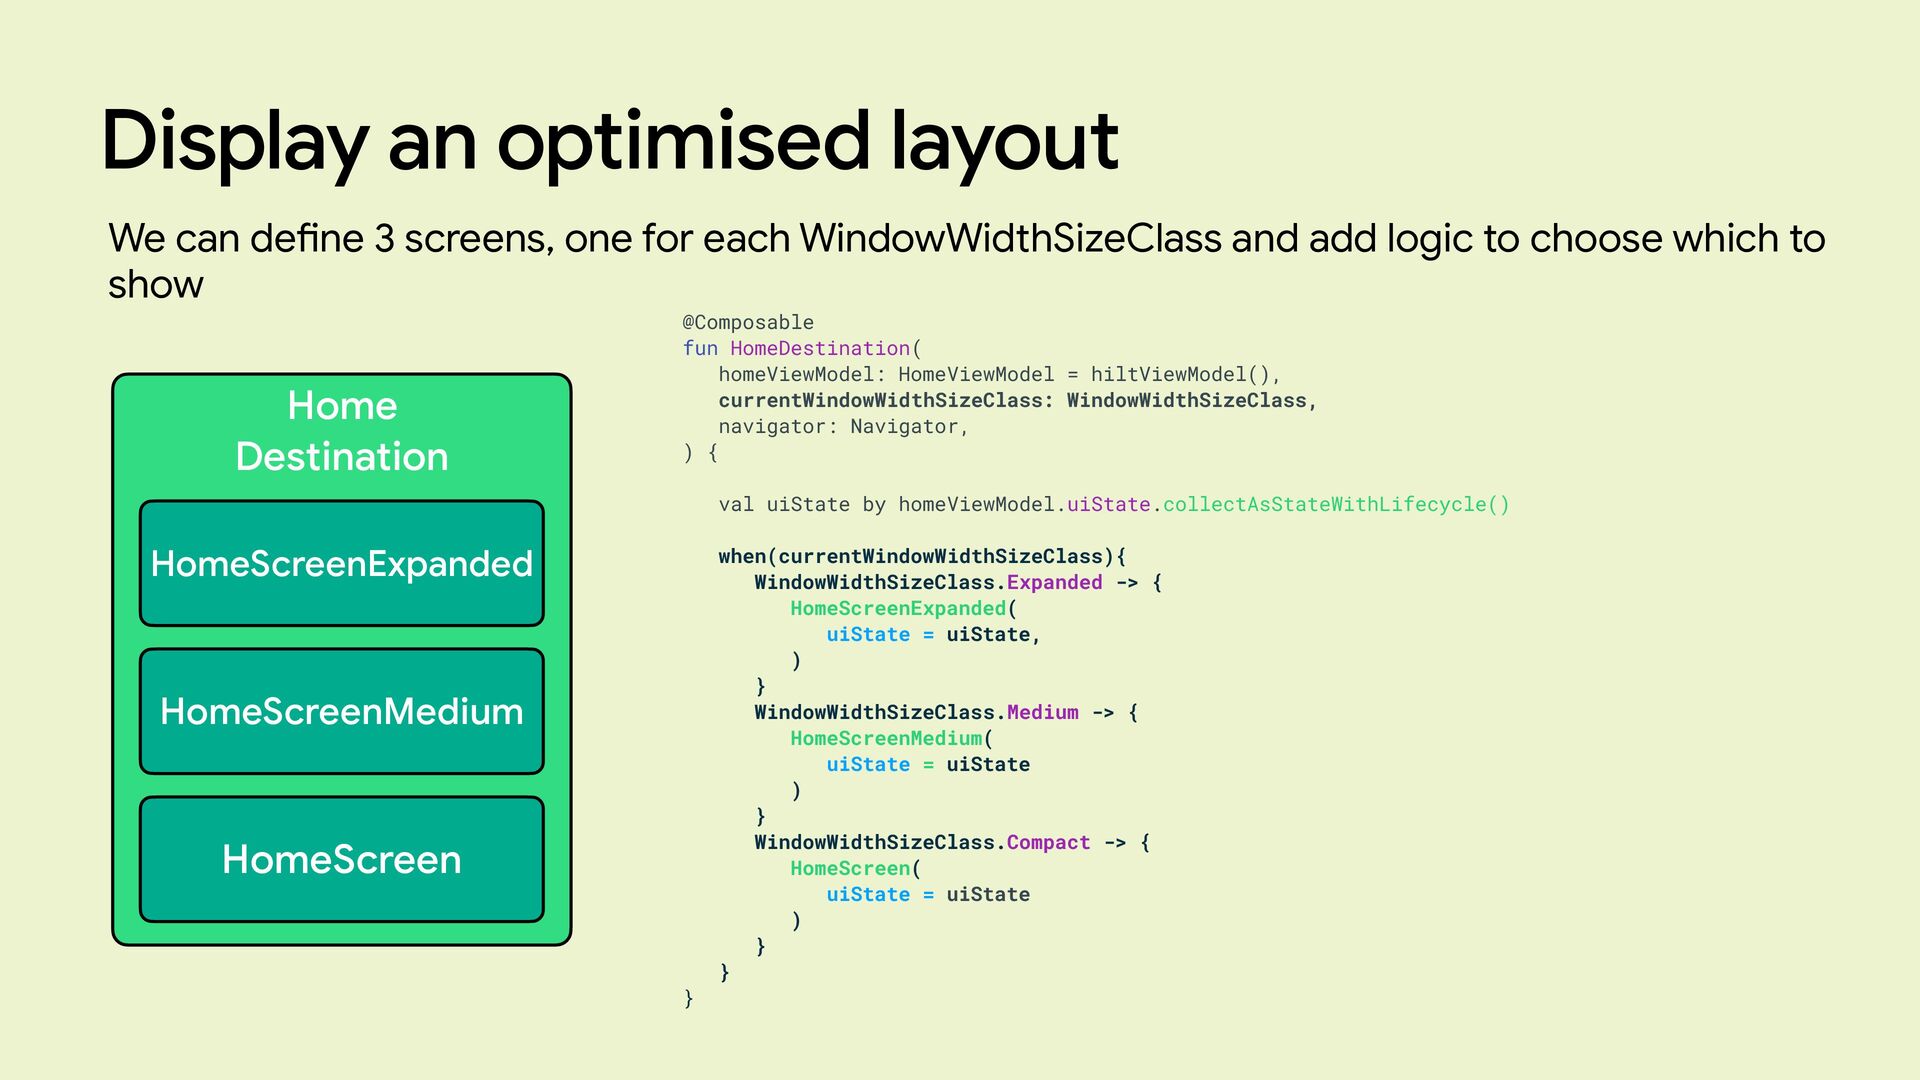Click the green HomeScreenMedium( call in the code
This screenshot has width=1920, height=1080.
click(887, 738)
